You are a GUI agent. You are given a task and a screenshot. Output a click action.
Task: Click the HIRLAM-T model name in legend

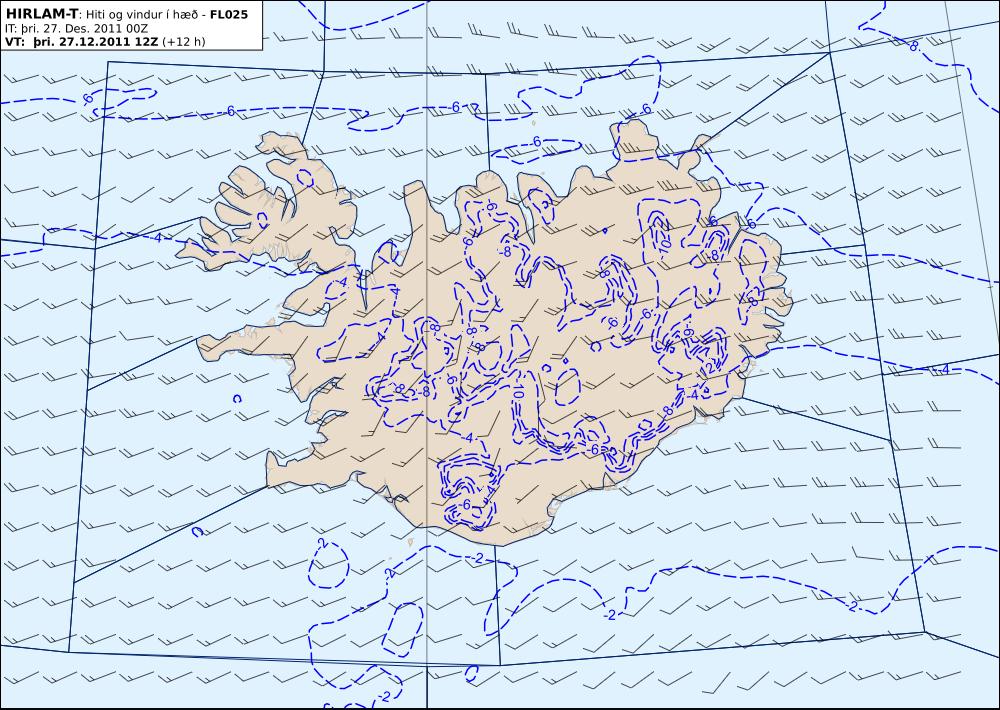pyautogui.click(x=41, y=14)
